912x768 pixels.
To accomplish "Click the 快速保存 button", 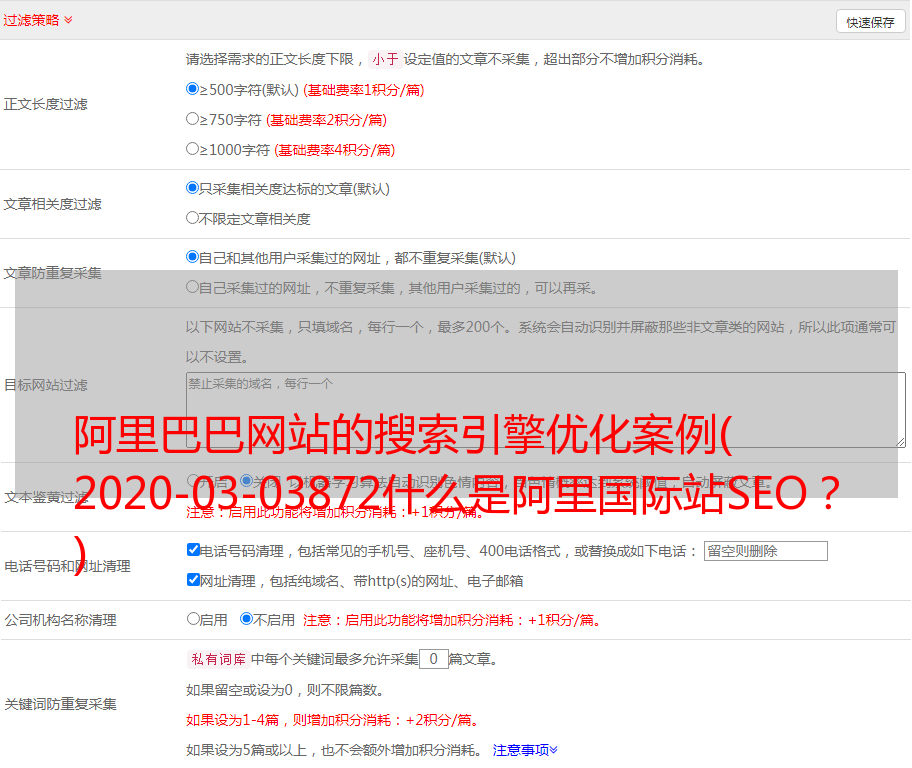I will (x=870, y=22).
